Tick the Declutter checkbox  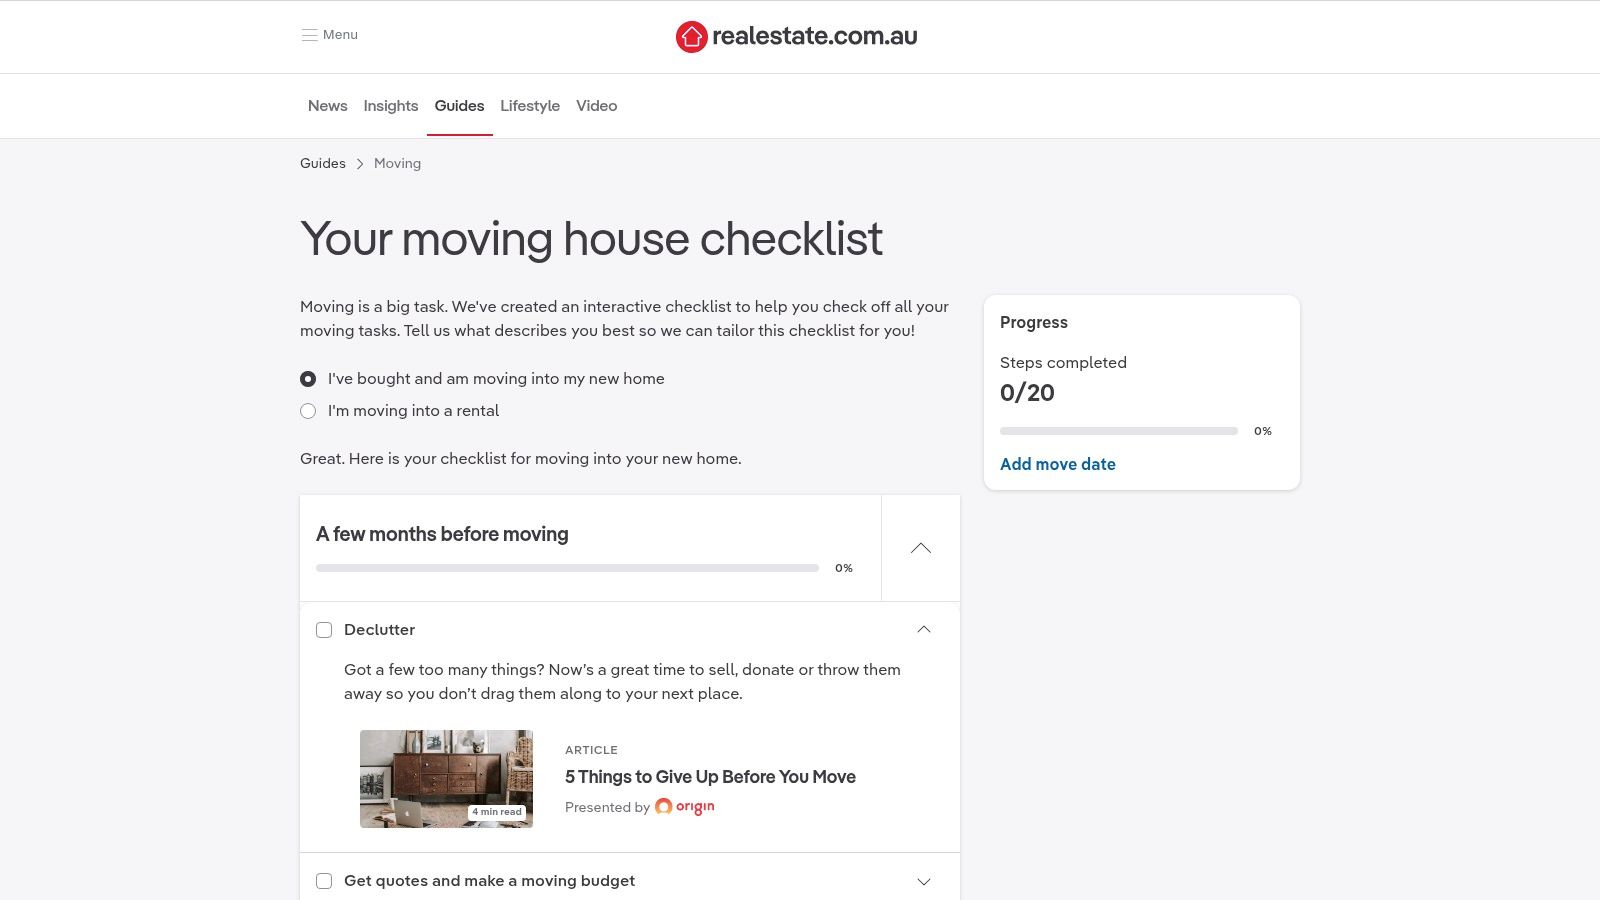point(324,630)
